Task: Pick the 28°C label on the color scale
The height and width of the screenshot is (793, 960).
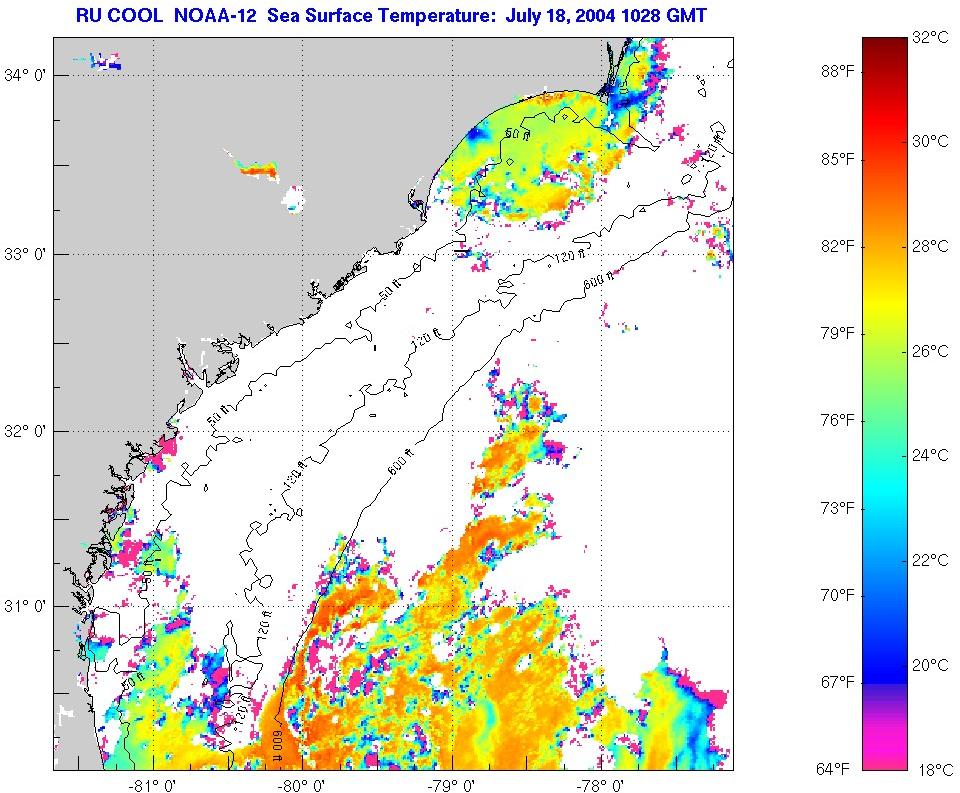Action: tap(929, 246)
